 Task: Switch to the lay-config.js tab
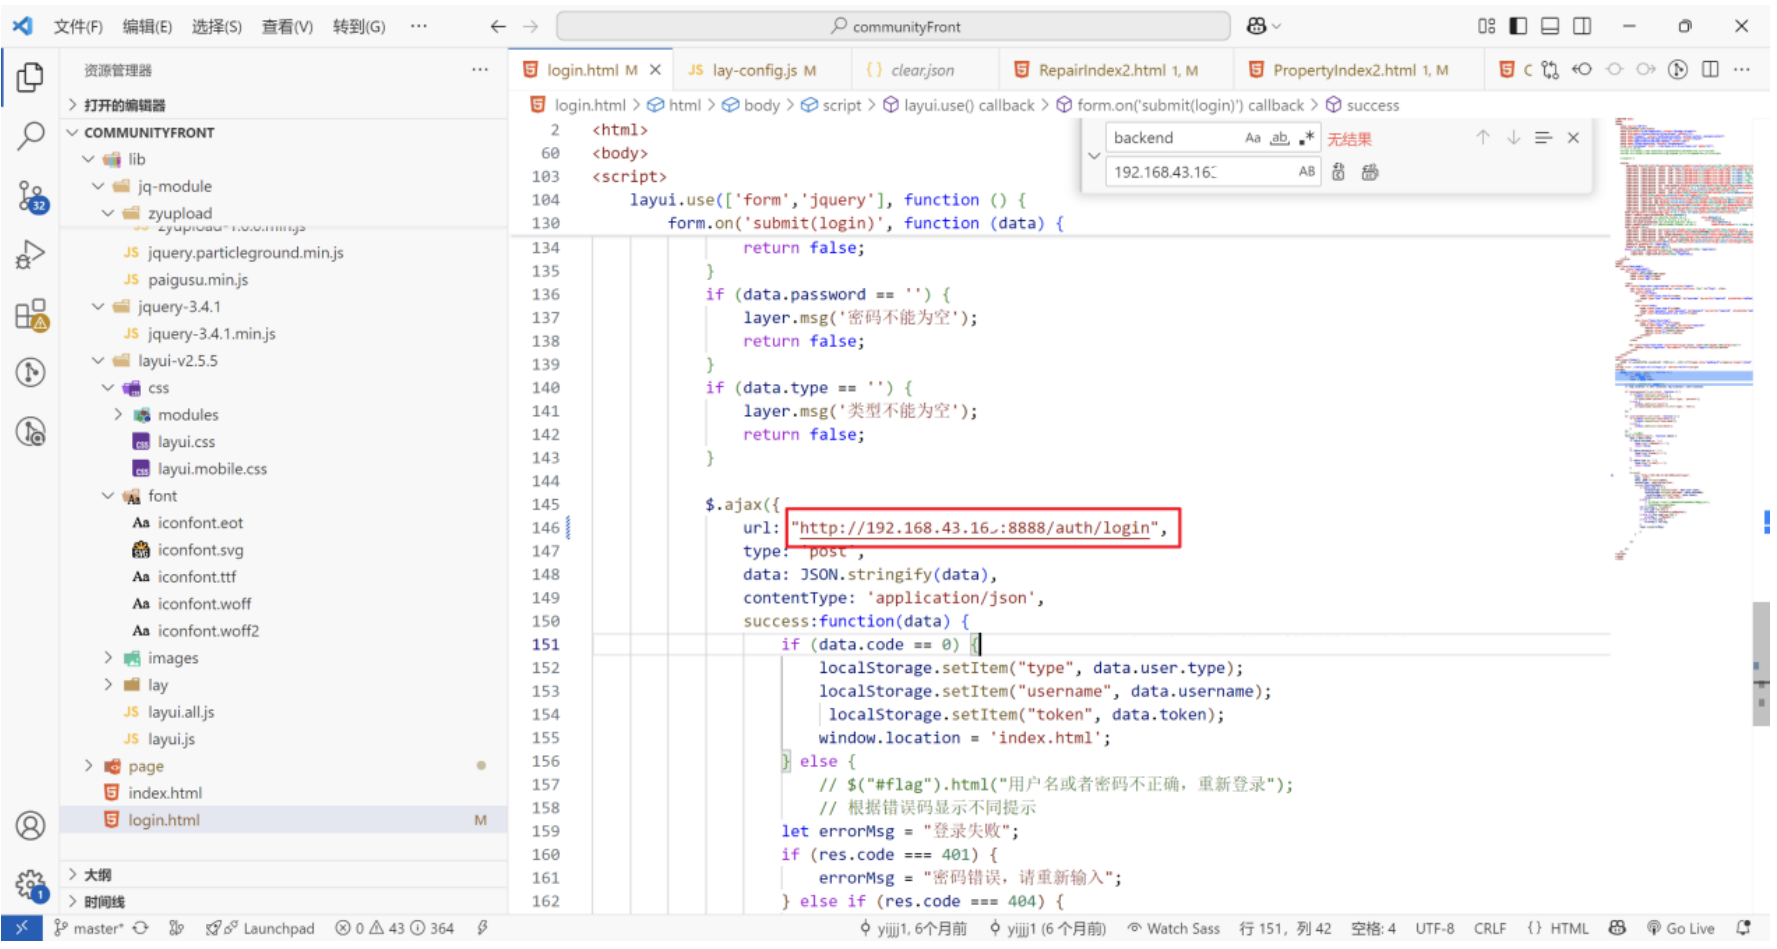click(x=754, y=70)
